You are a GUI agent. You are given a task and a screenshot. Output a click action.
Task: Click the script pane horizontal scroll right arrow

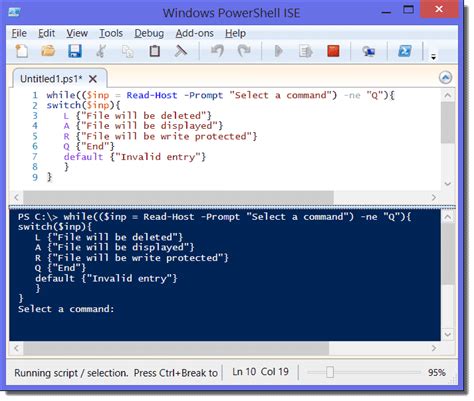point(434,197)
